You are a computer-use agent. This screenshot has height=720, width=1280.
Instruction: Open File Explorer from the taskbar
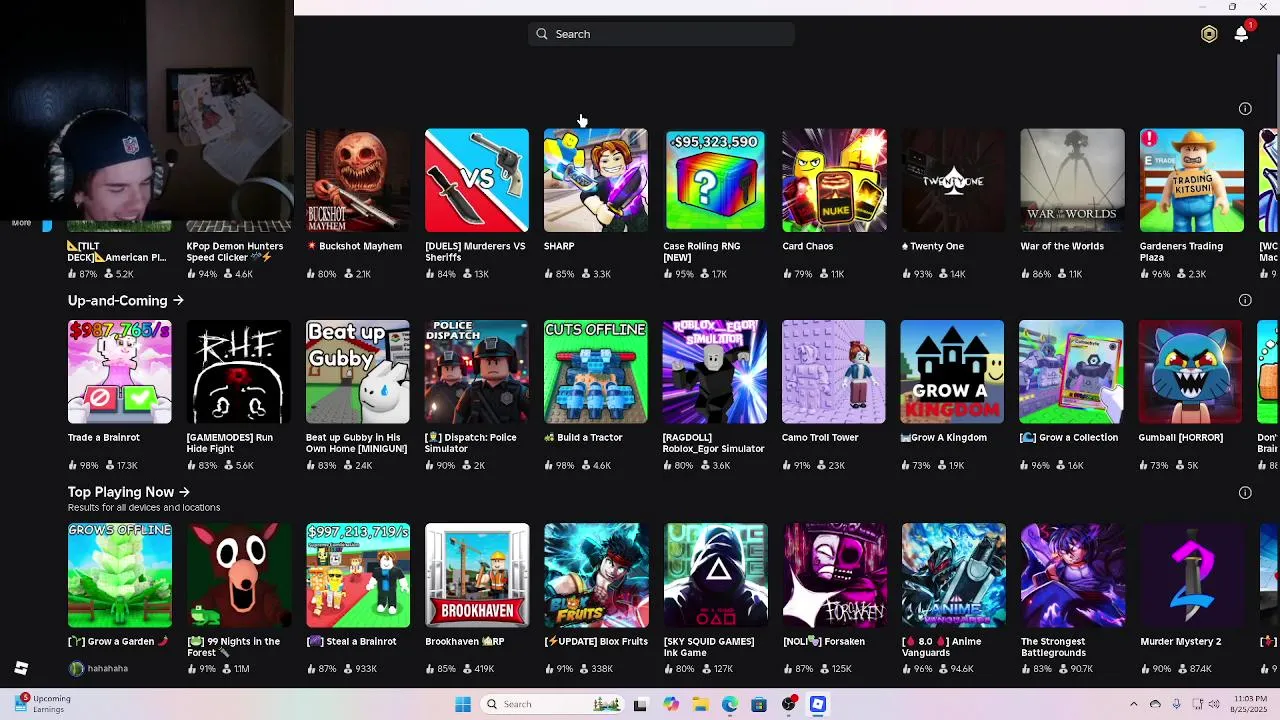point(700,704)
